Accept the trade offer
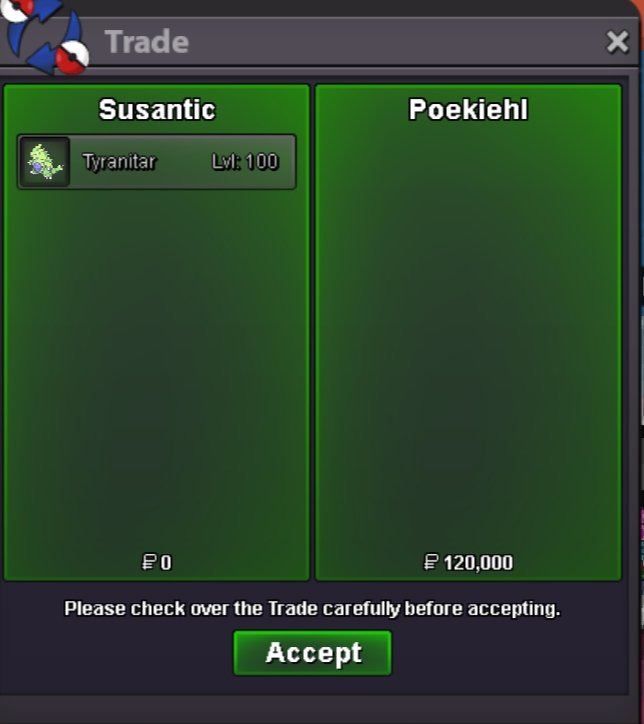This screenshot has width=644, height=724. pyautogui.click(x=313, y=653)
